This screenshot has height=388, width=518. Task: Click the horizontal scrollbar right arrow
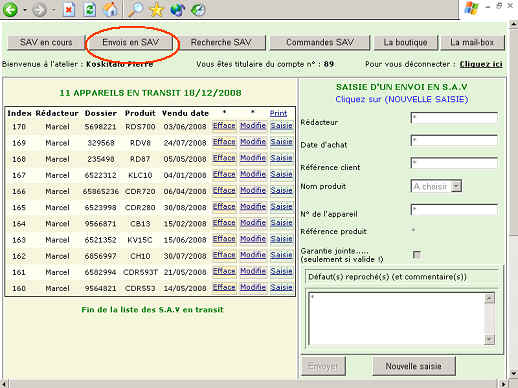pos(504,384)
